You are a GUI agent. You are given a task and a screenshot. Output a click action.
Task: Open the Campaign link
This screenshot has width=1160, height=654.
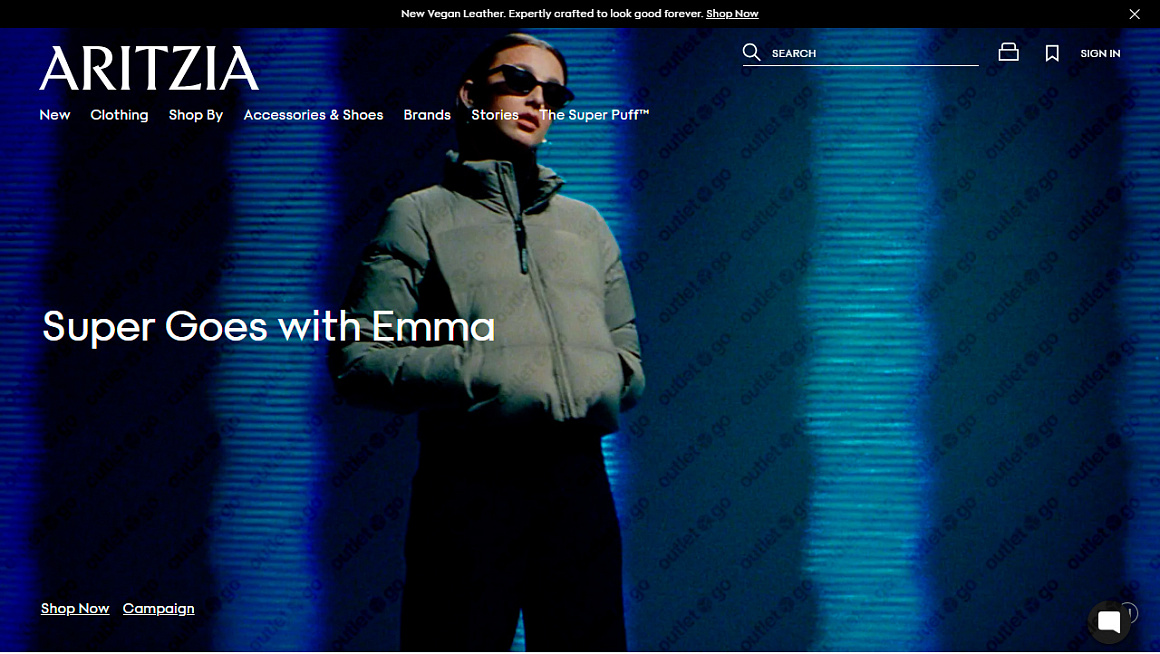(158, 608)
